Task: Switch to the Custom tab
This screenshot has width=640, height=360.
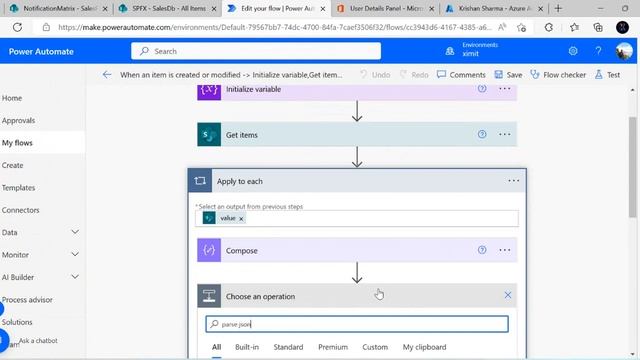Action: coord(375,347)
